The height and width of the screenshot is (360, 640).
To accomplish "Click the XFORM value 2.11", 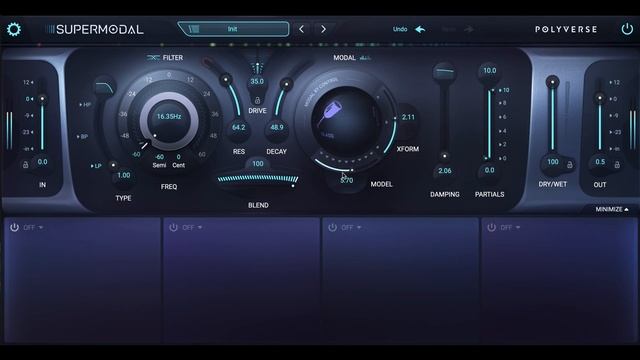I will (x=408, y=117).
